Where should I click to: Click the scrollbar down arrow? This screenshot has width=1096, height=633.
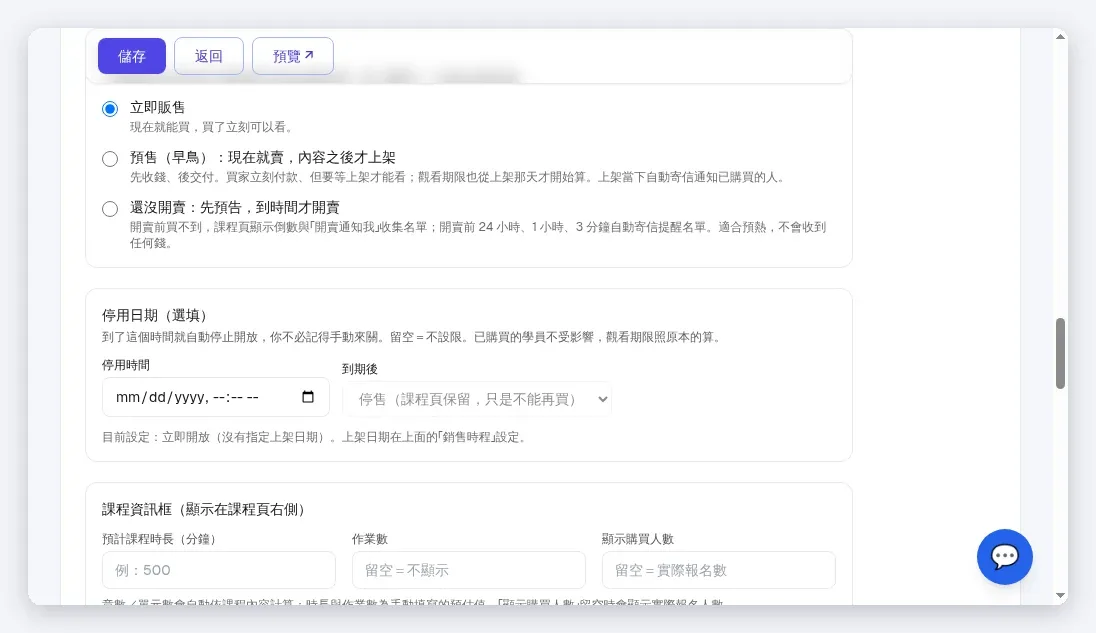click(1060, 596)
